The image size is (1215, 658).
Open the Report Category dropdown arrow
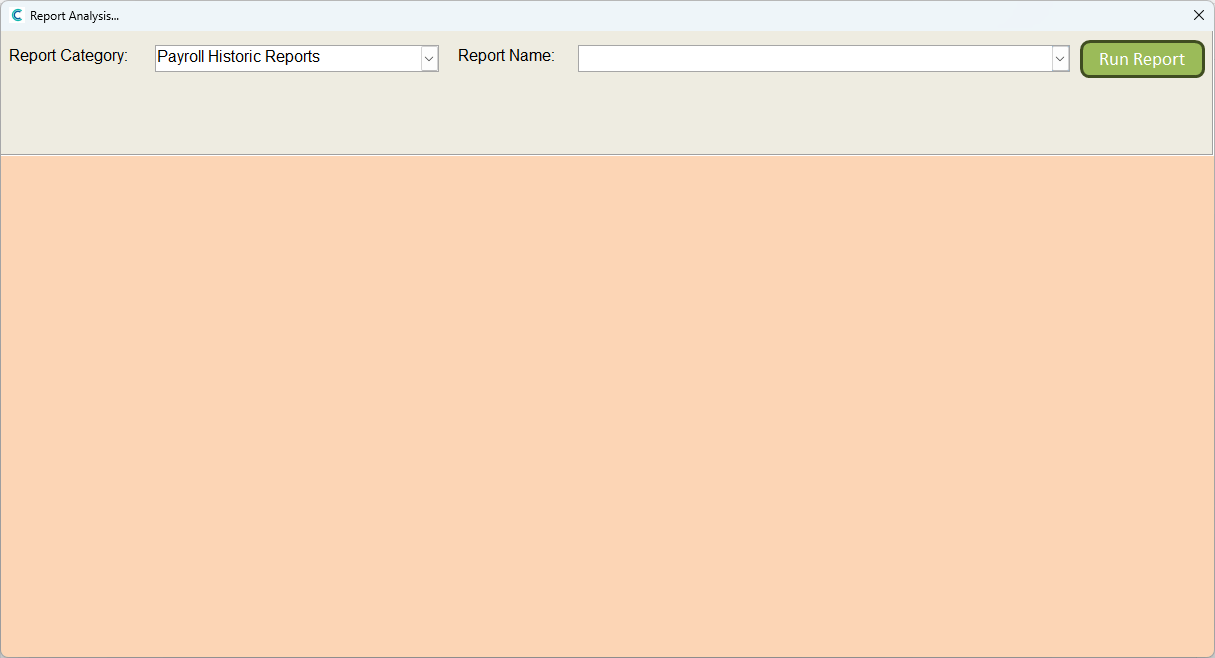click(x=429, y=58)
